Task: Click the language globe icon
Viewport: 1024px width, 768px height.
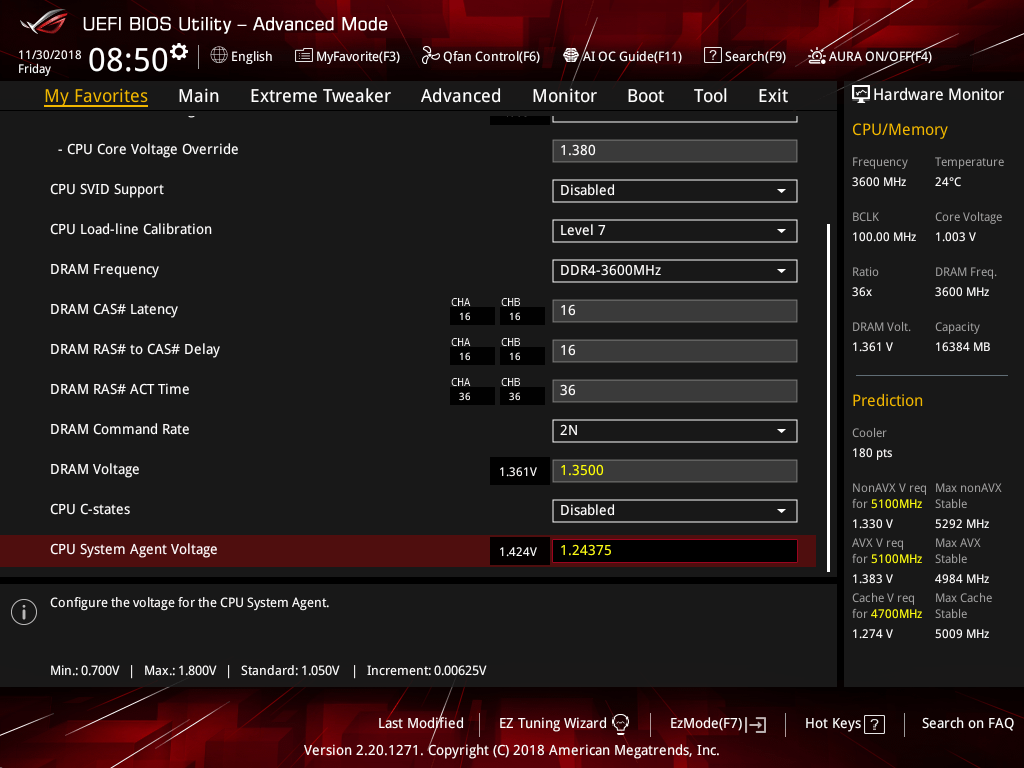Action: (219, 56)
